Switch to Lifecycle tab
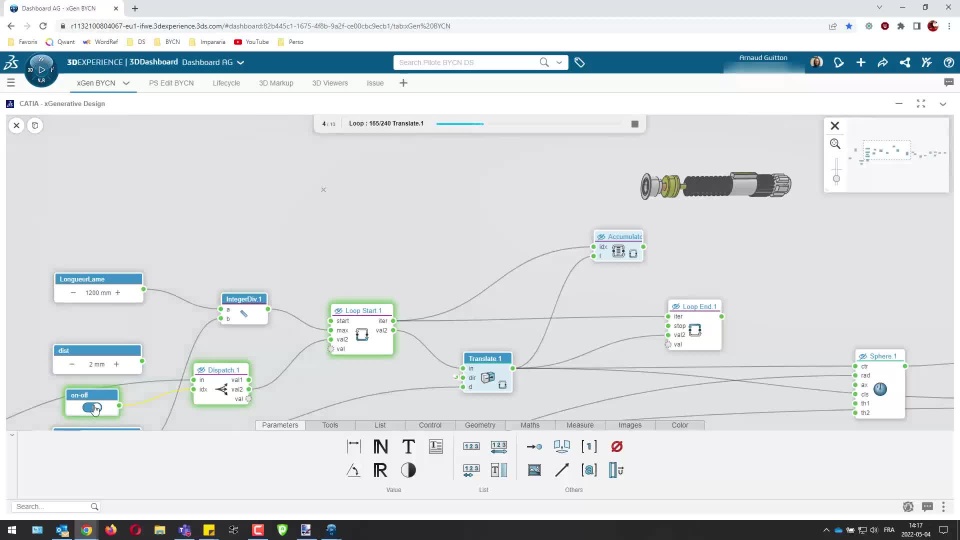 (226, 83)
